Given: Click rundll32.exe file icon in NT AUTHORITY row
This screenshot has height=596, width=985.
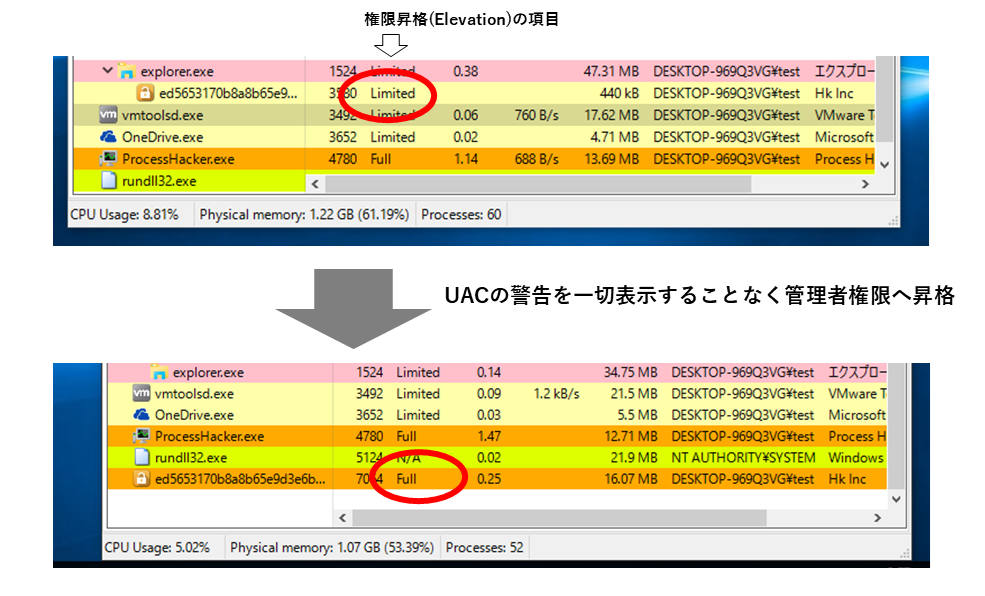Looking at the screenshot, I should 141,458.
